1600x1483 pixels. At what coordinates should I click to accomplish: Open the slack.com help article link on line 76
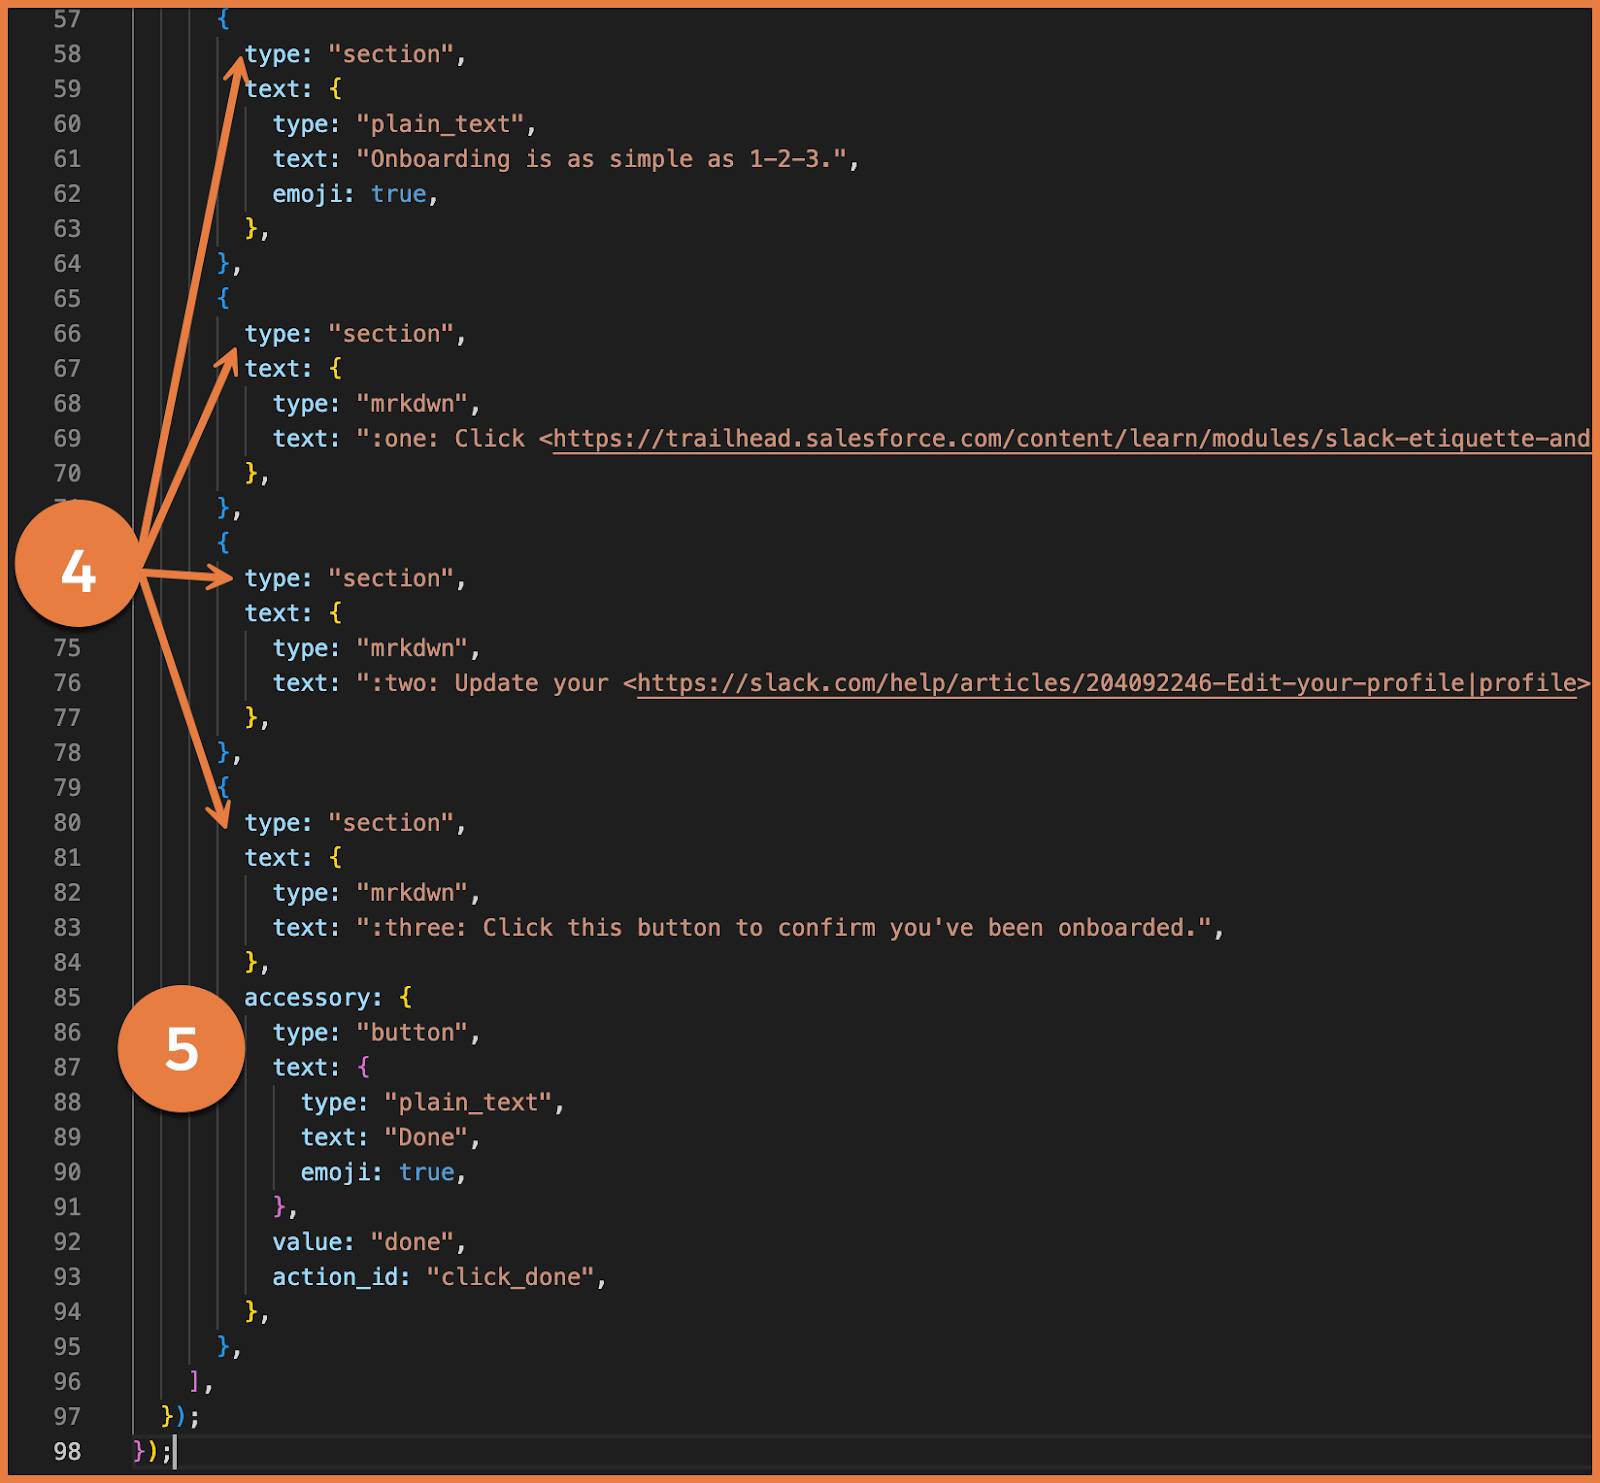(1106, 683)
